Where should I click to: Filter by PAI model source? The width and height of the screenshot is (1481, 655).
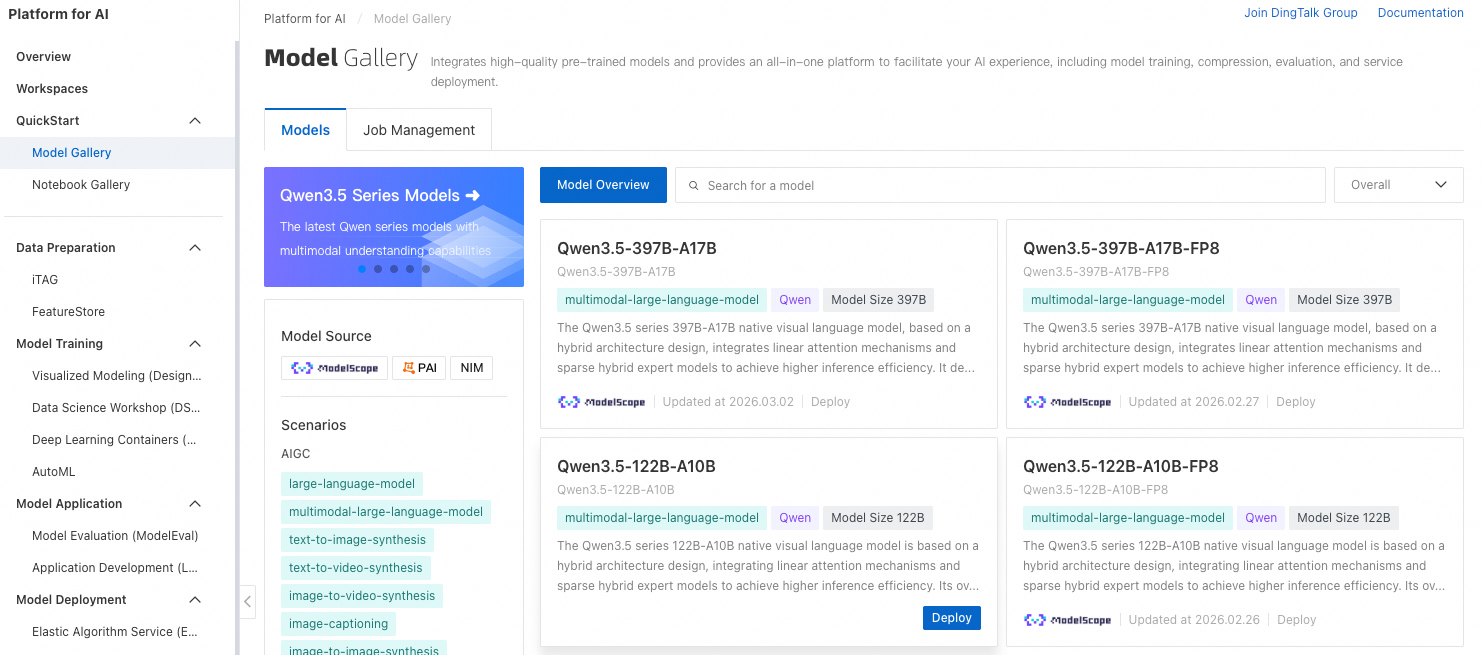(419, 368)
